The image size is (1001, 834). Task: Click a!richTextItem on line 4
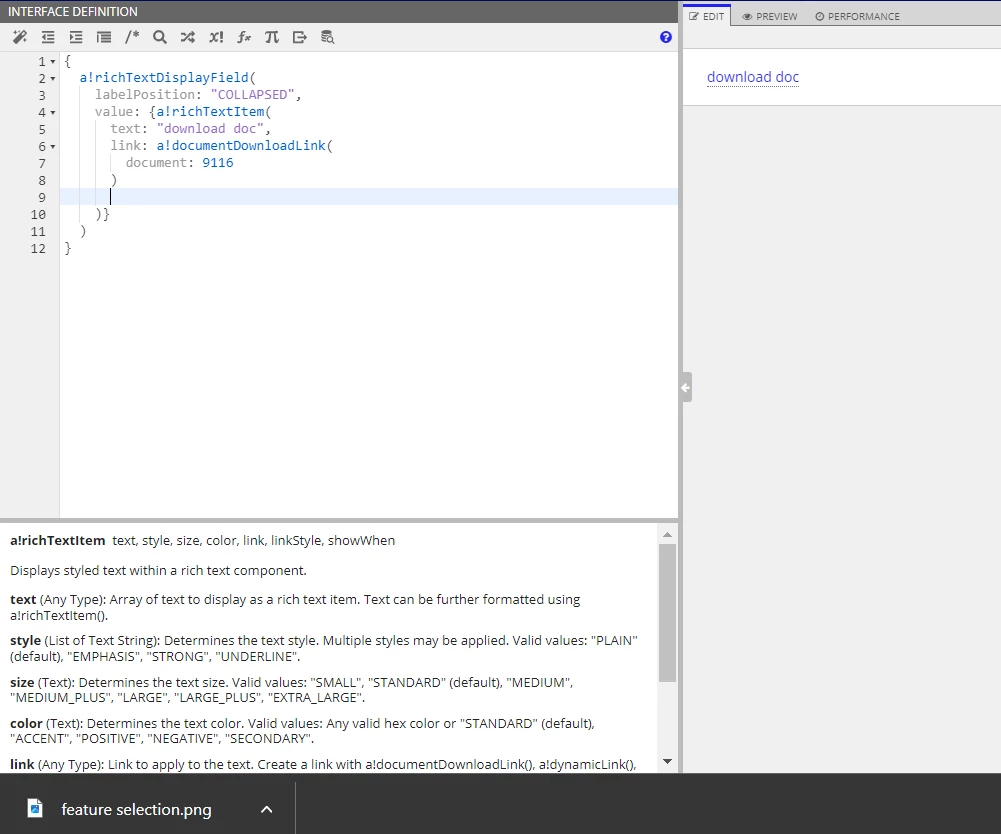click(210, 112)
